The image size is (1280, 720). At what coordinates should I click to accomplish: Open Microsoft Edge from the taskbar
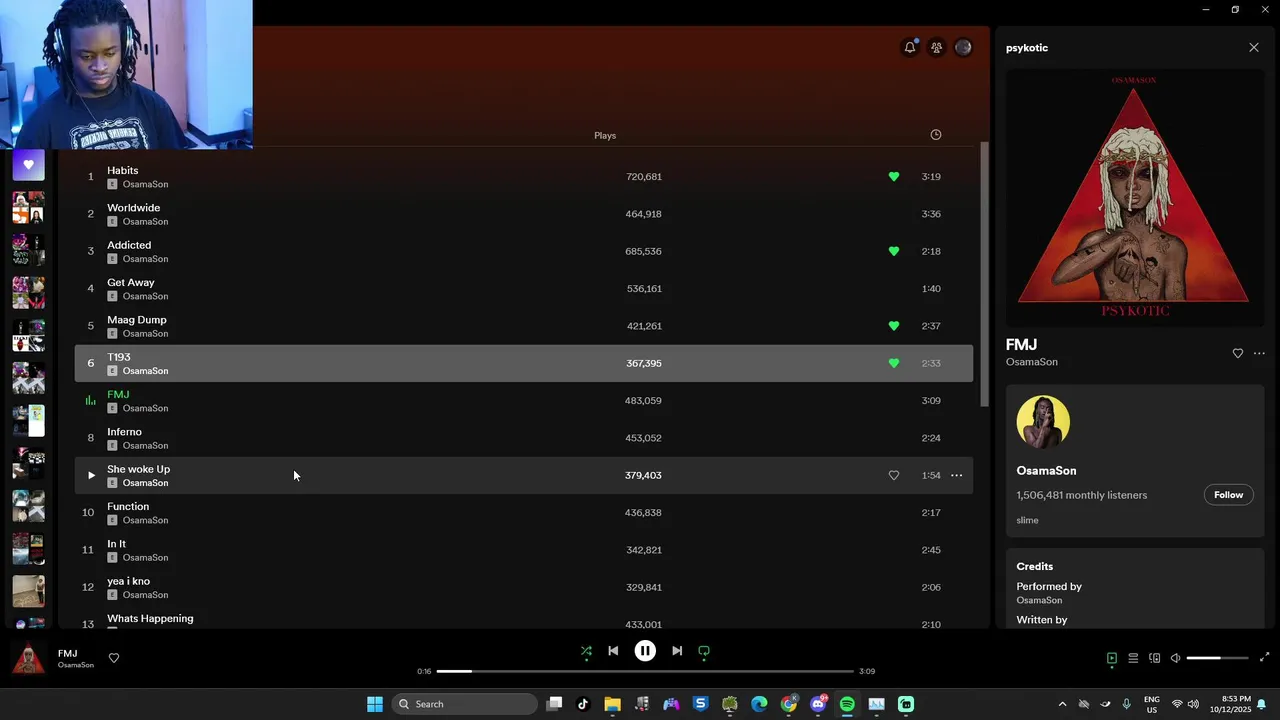(x=759, y=704)
